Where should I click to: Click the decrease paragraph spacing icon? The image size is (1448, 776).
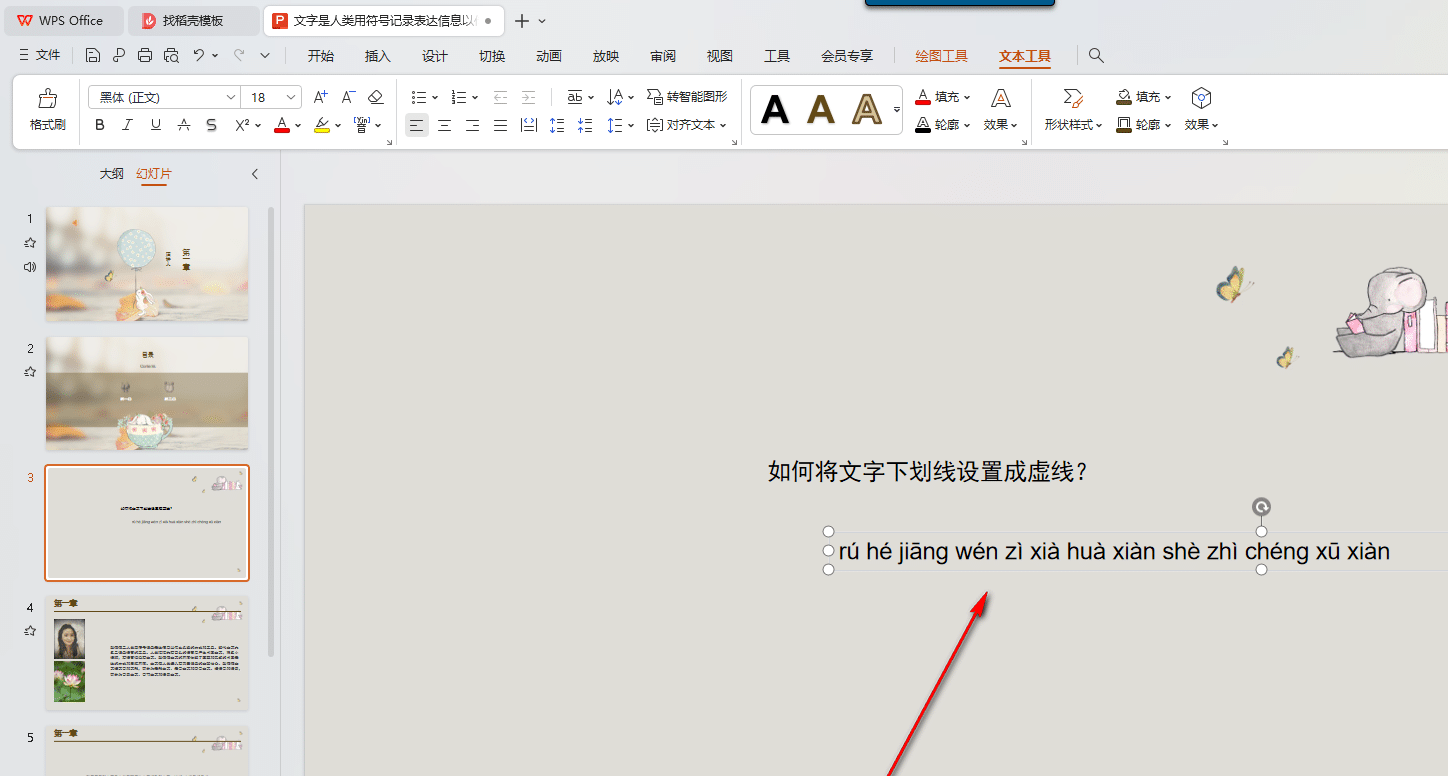[585, 125]
